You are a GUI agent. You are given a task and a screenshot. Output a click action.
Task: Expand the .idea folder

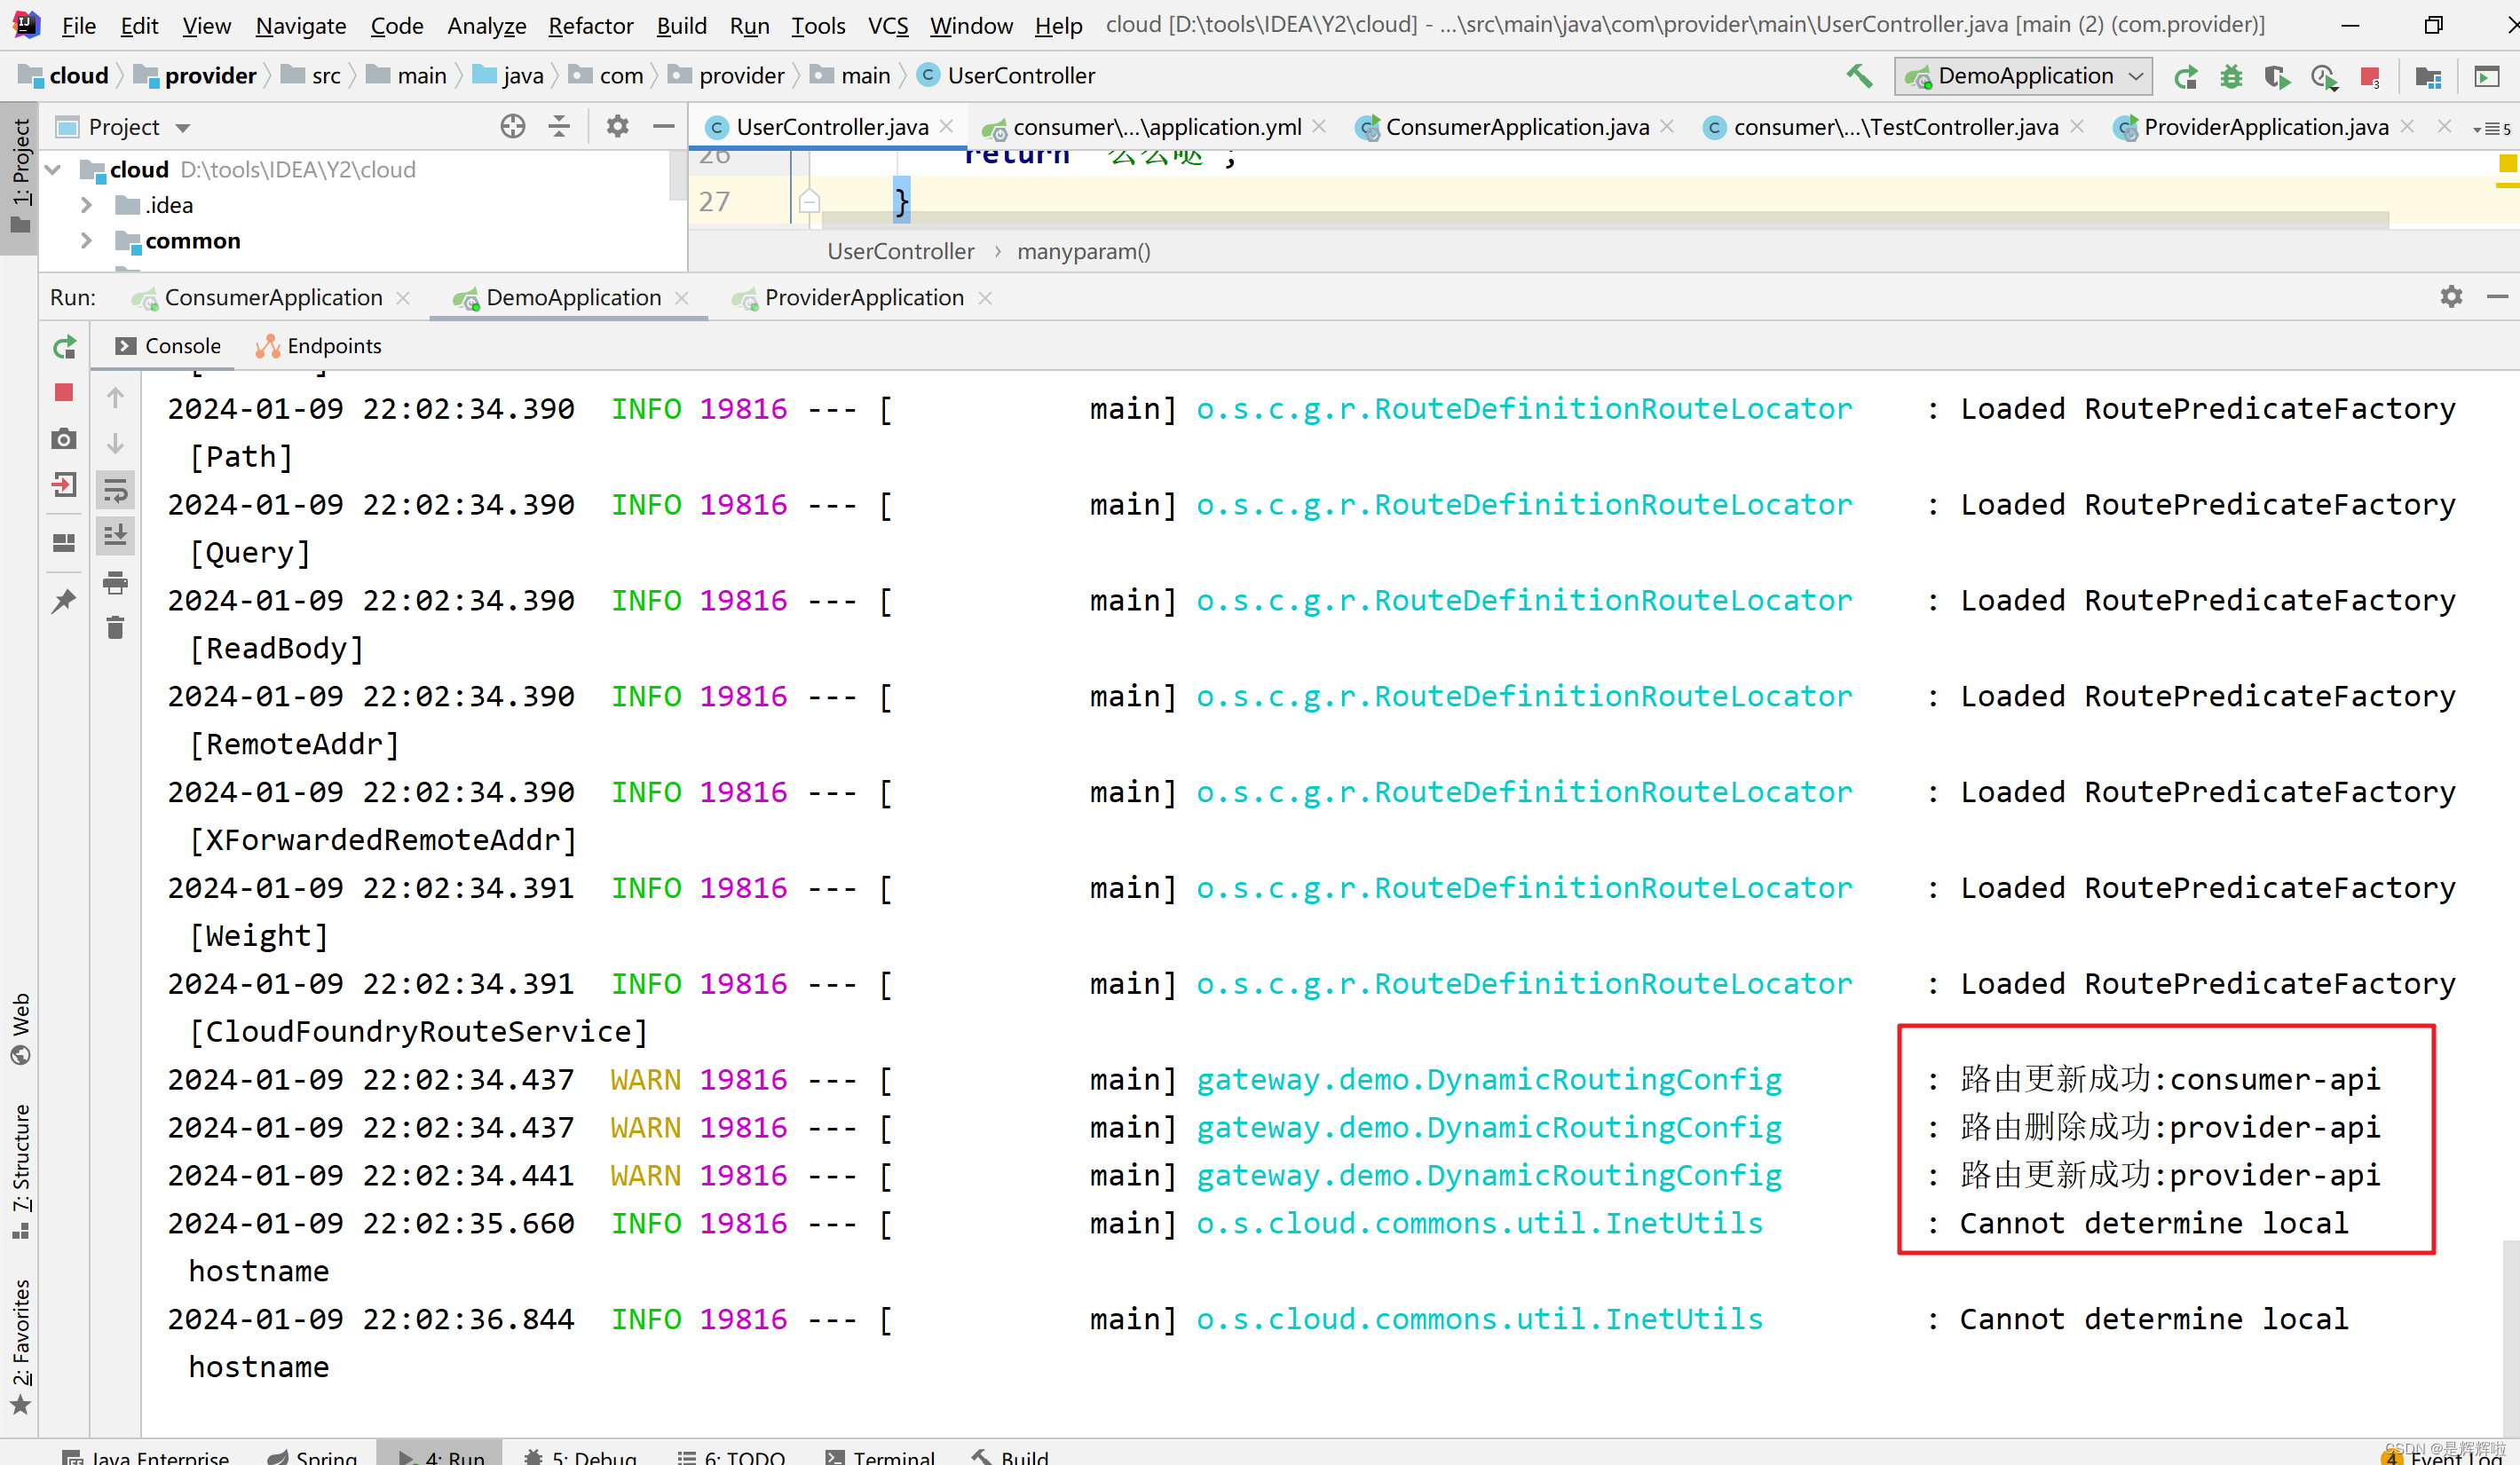click(87, 205)
